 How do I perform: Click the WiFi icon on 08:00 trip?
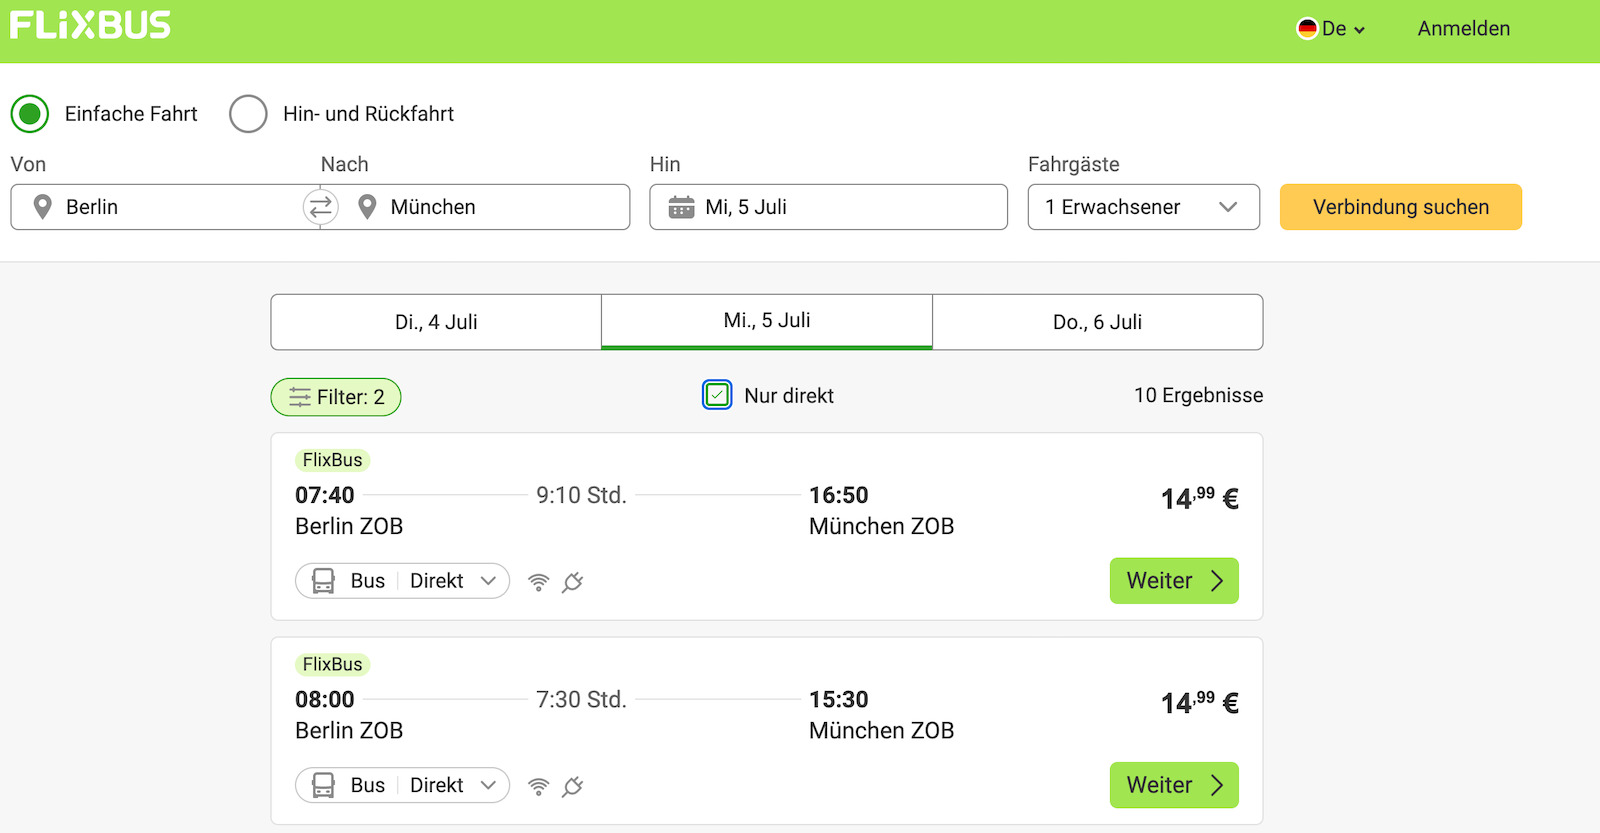538,786
